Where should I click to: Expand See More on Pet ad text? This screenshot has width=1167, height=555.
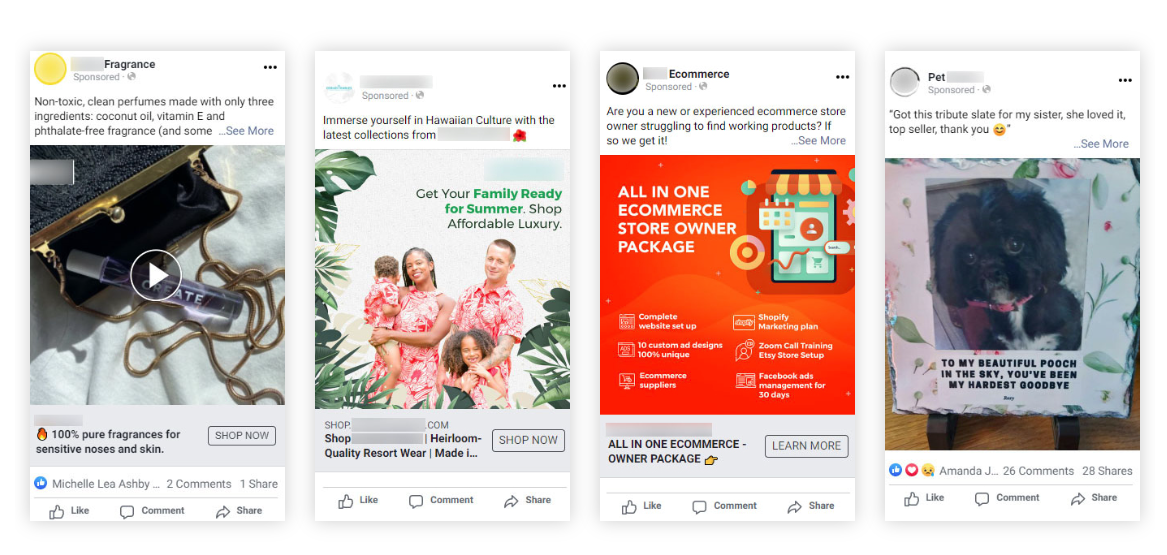tap(1104, 144)
